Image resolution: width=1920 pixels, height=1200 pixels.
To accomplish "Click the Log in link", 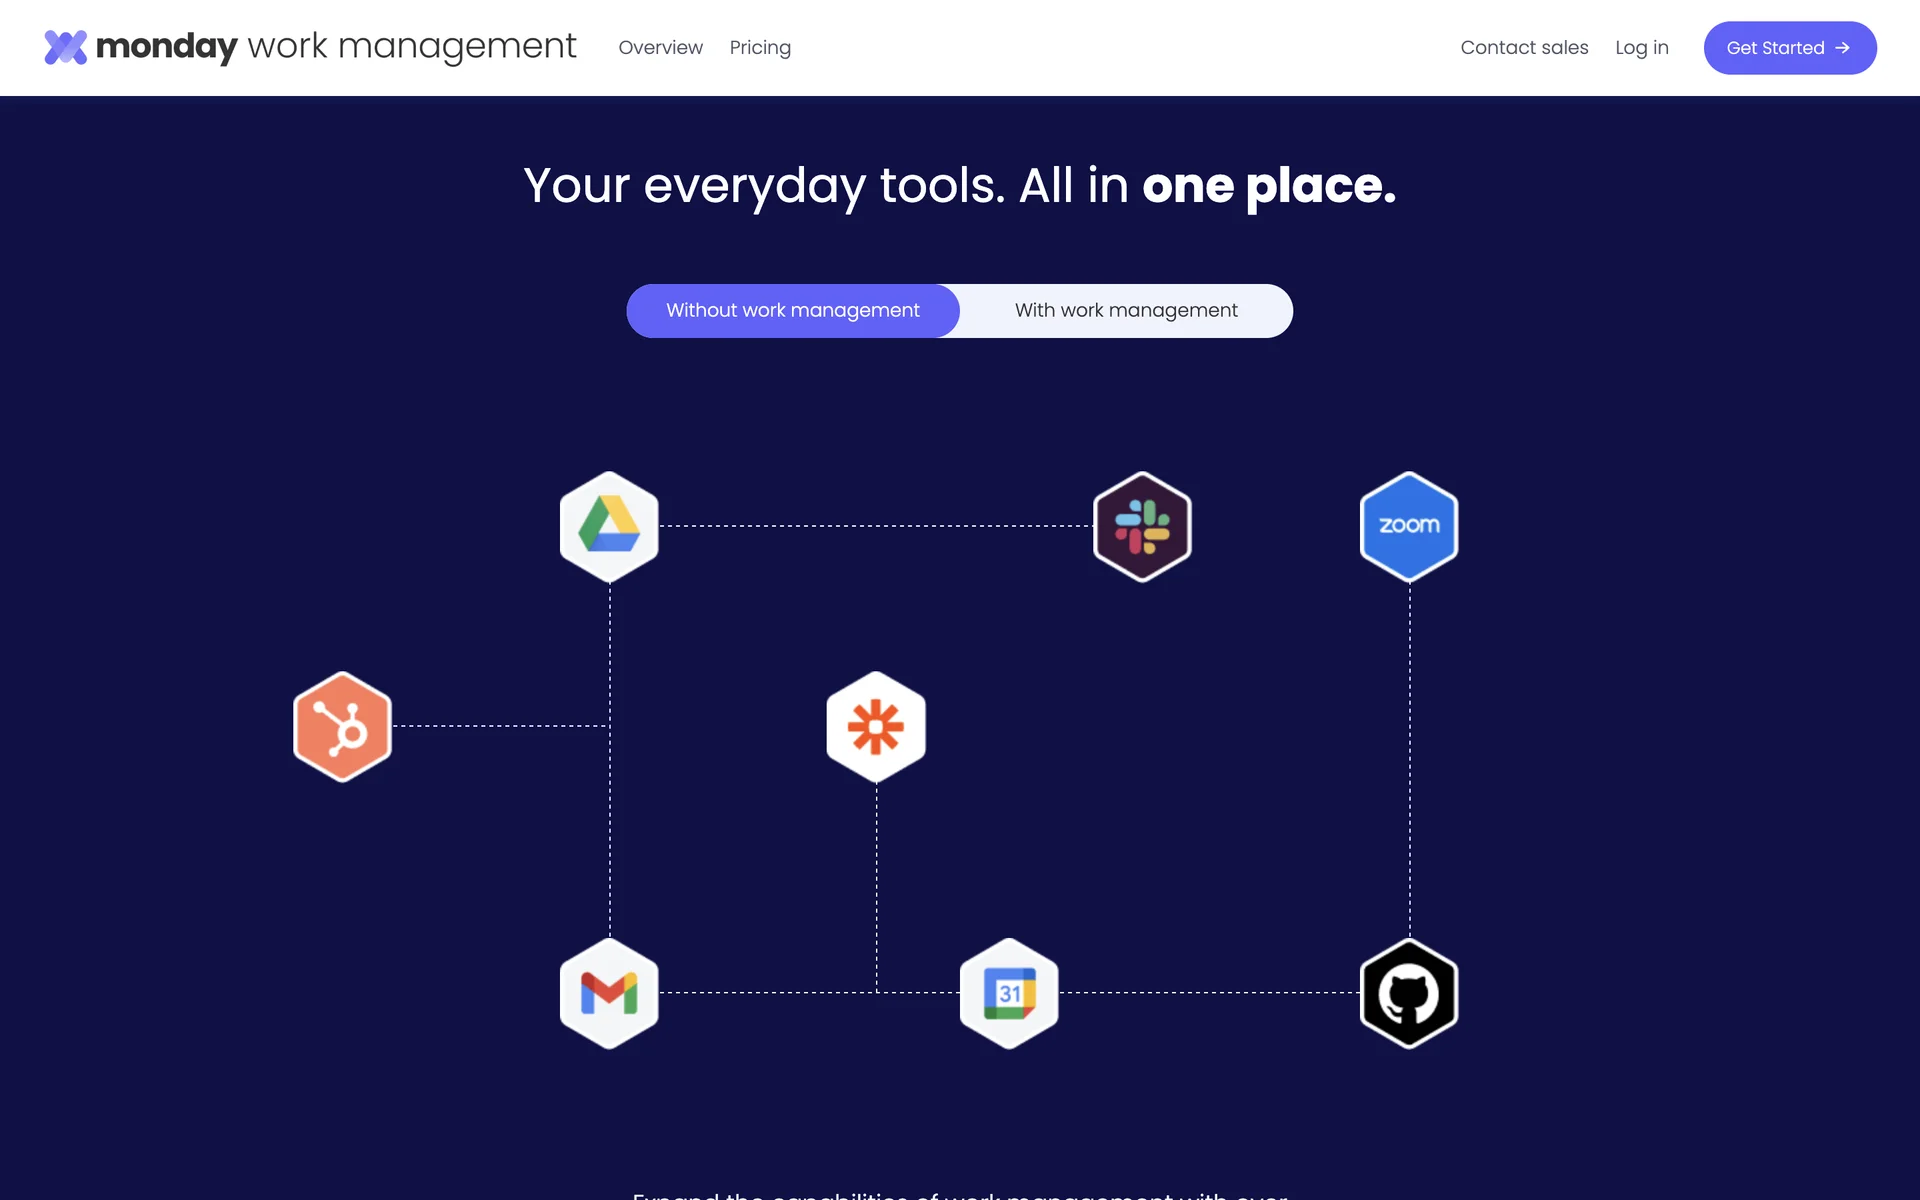I will [x=1642, y=48].
